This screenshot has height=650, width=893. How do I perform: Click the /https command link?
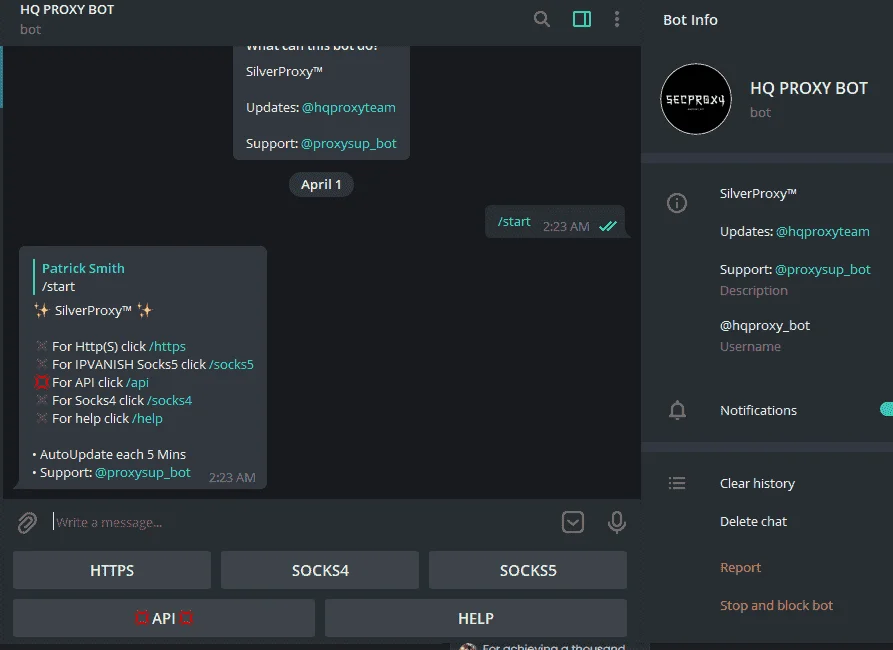[167, 346]
